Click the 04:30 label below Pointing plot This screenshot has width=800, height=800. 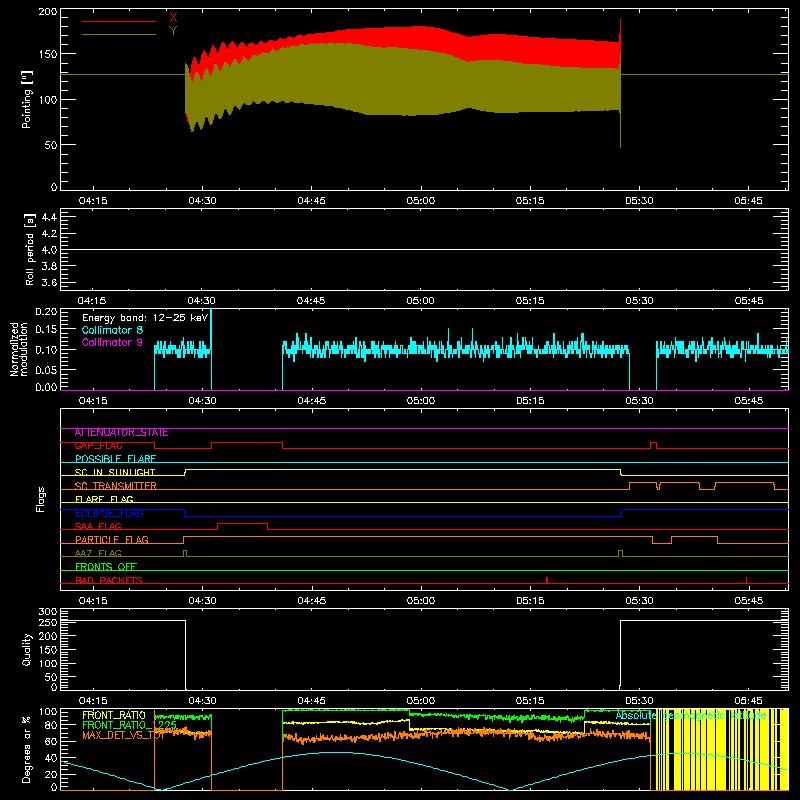pyautogui.click(x=202, y=201)
